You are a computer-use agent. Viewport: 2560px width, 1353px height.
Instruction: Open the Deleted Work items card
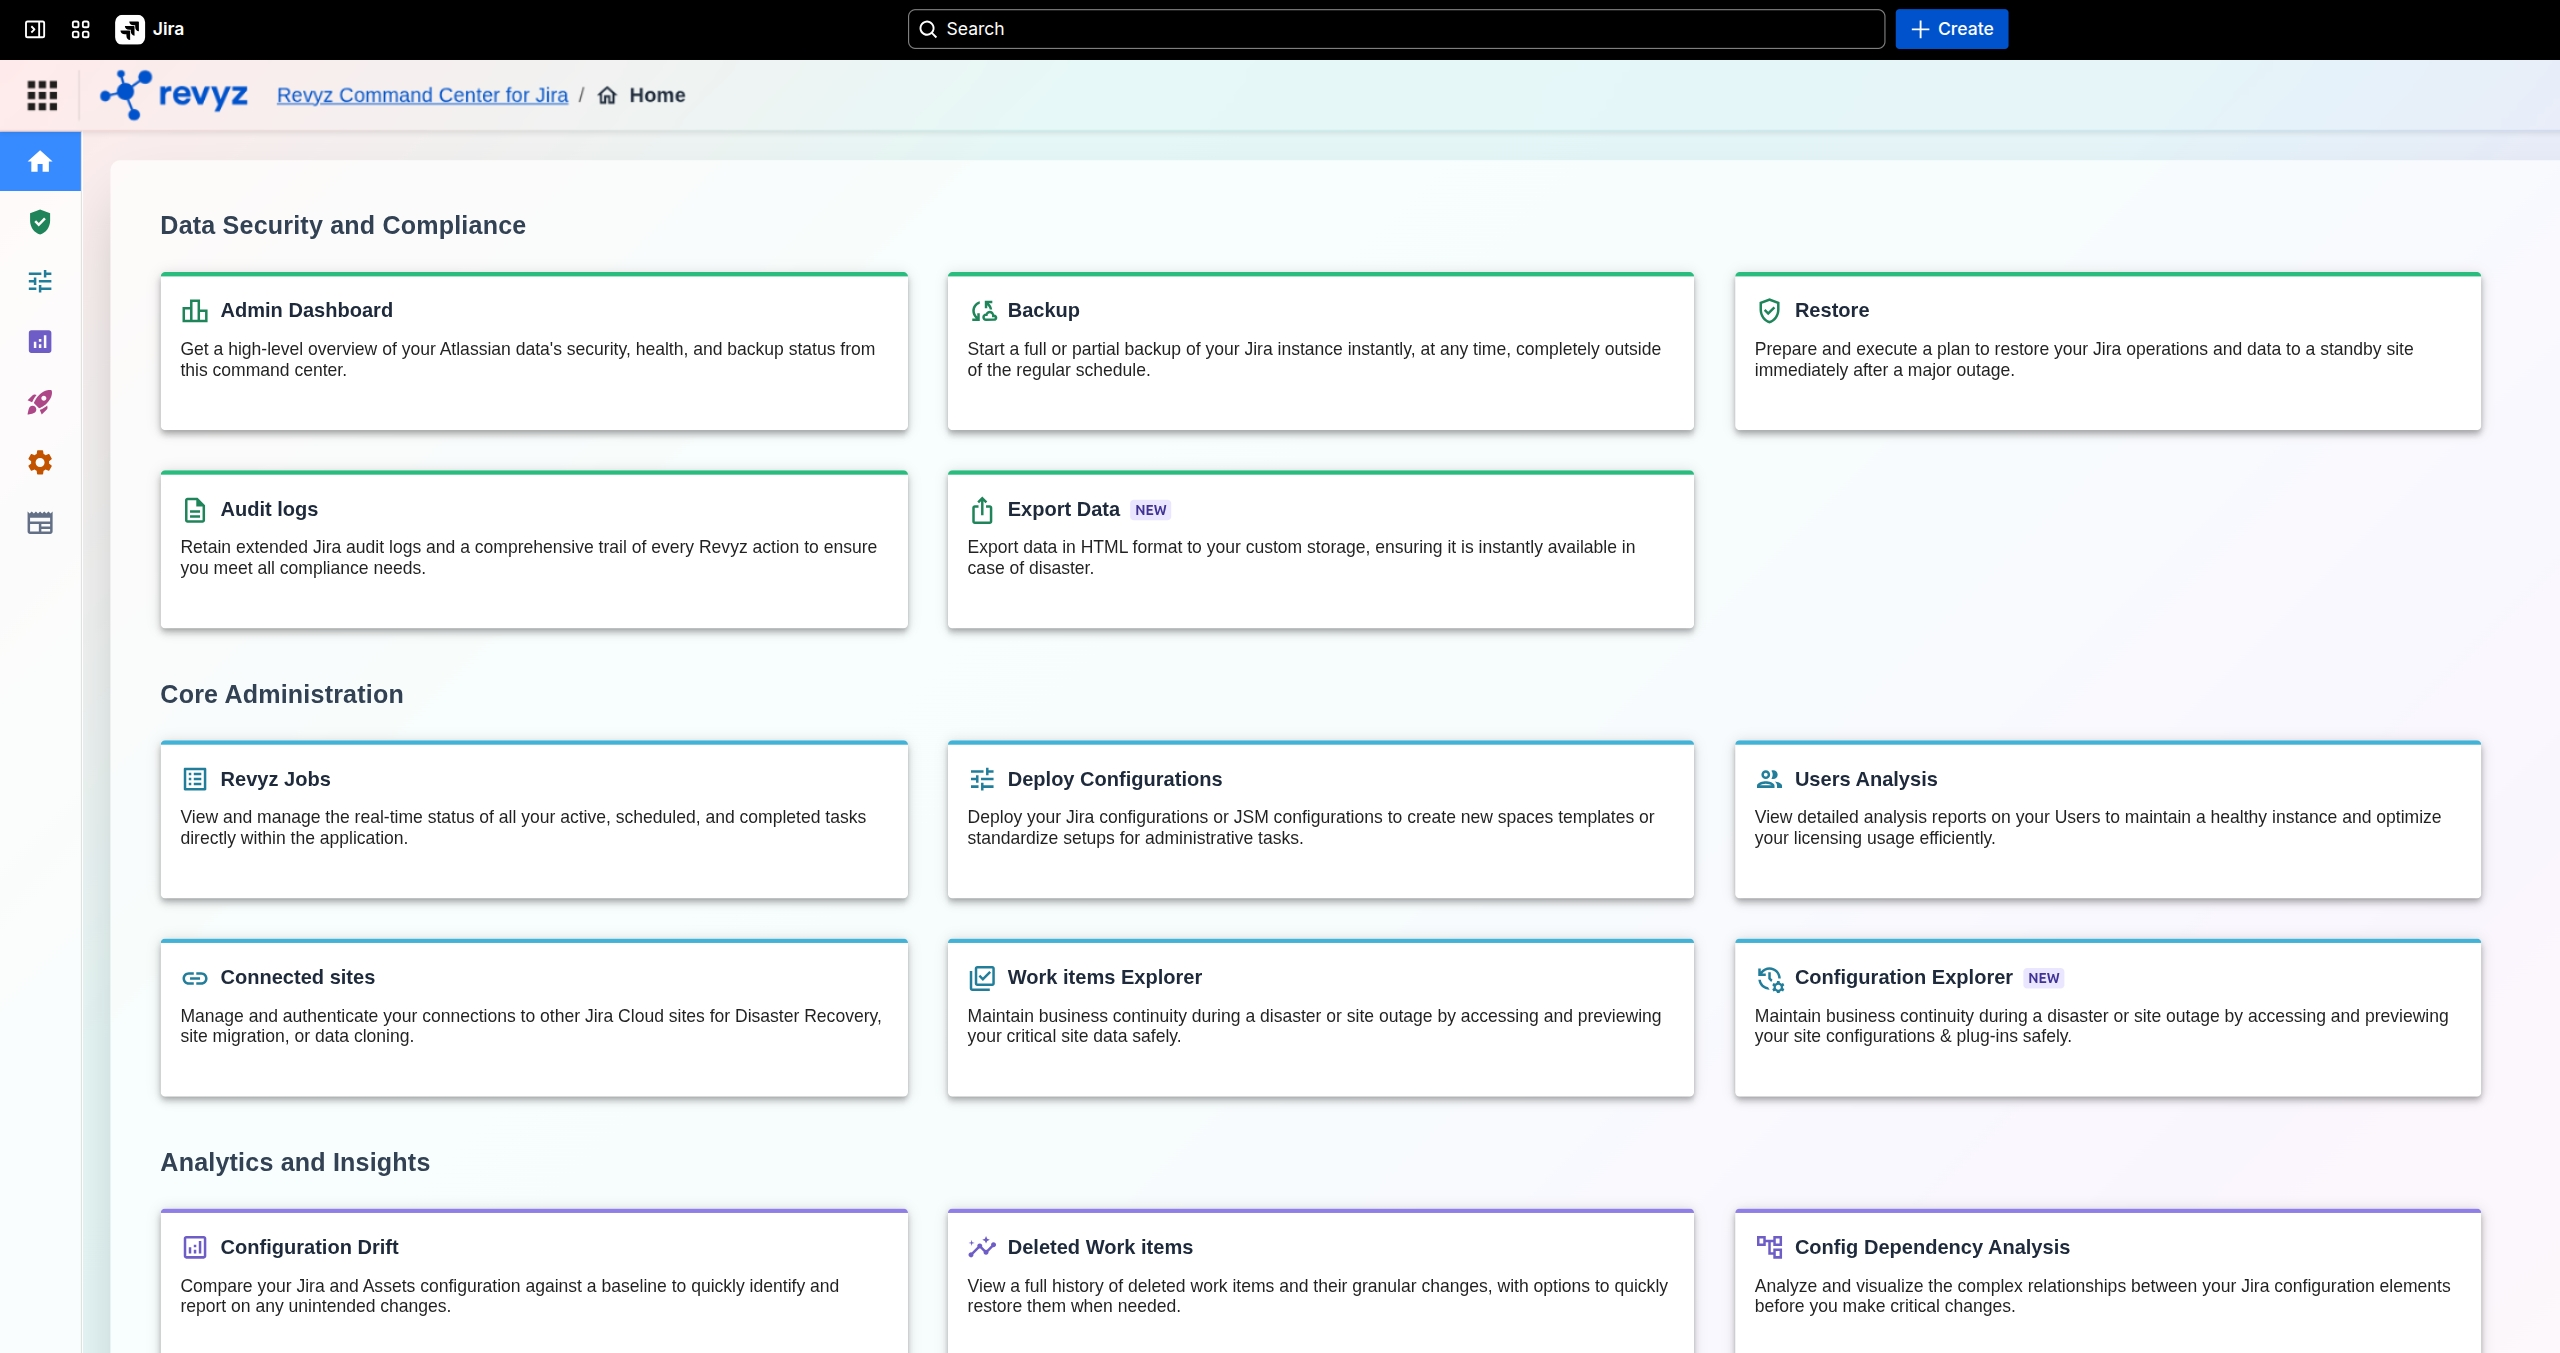point(1320,1280)
